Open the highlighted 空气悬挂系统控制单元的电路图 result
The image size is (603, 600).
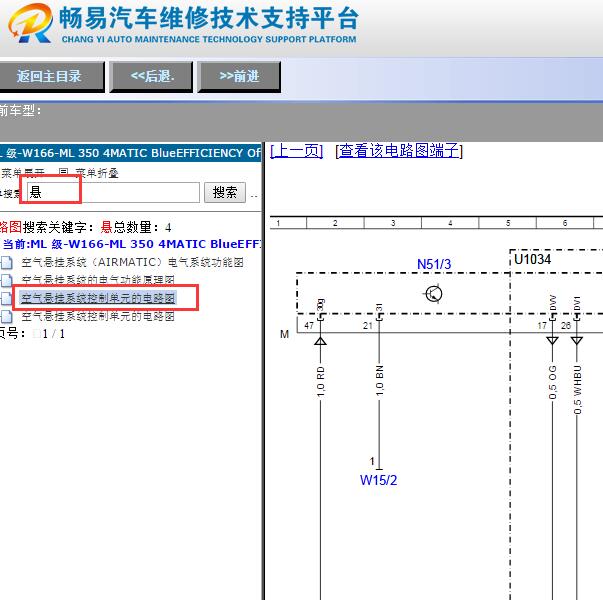tap(98, 298)
